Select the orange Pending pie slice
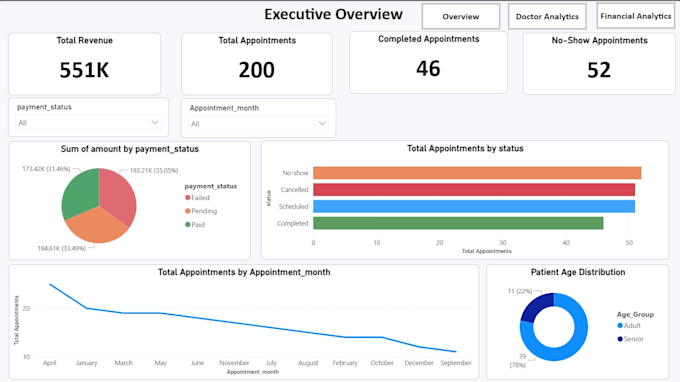 point(98,226)
